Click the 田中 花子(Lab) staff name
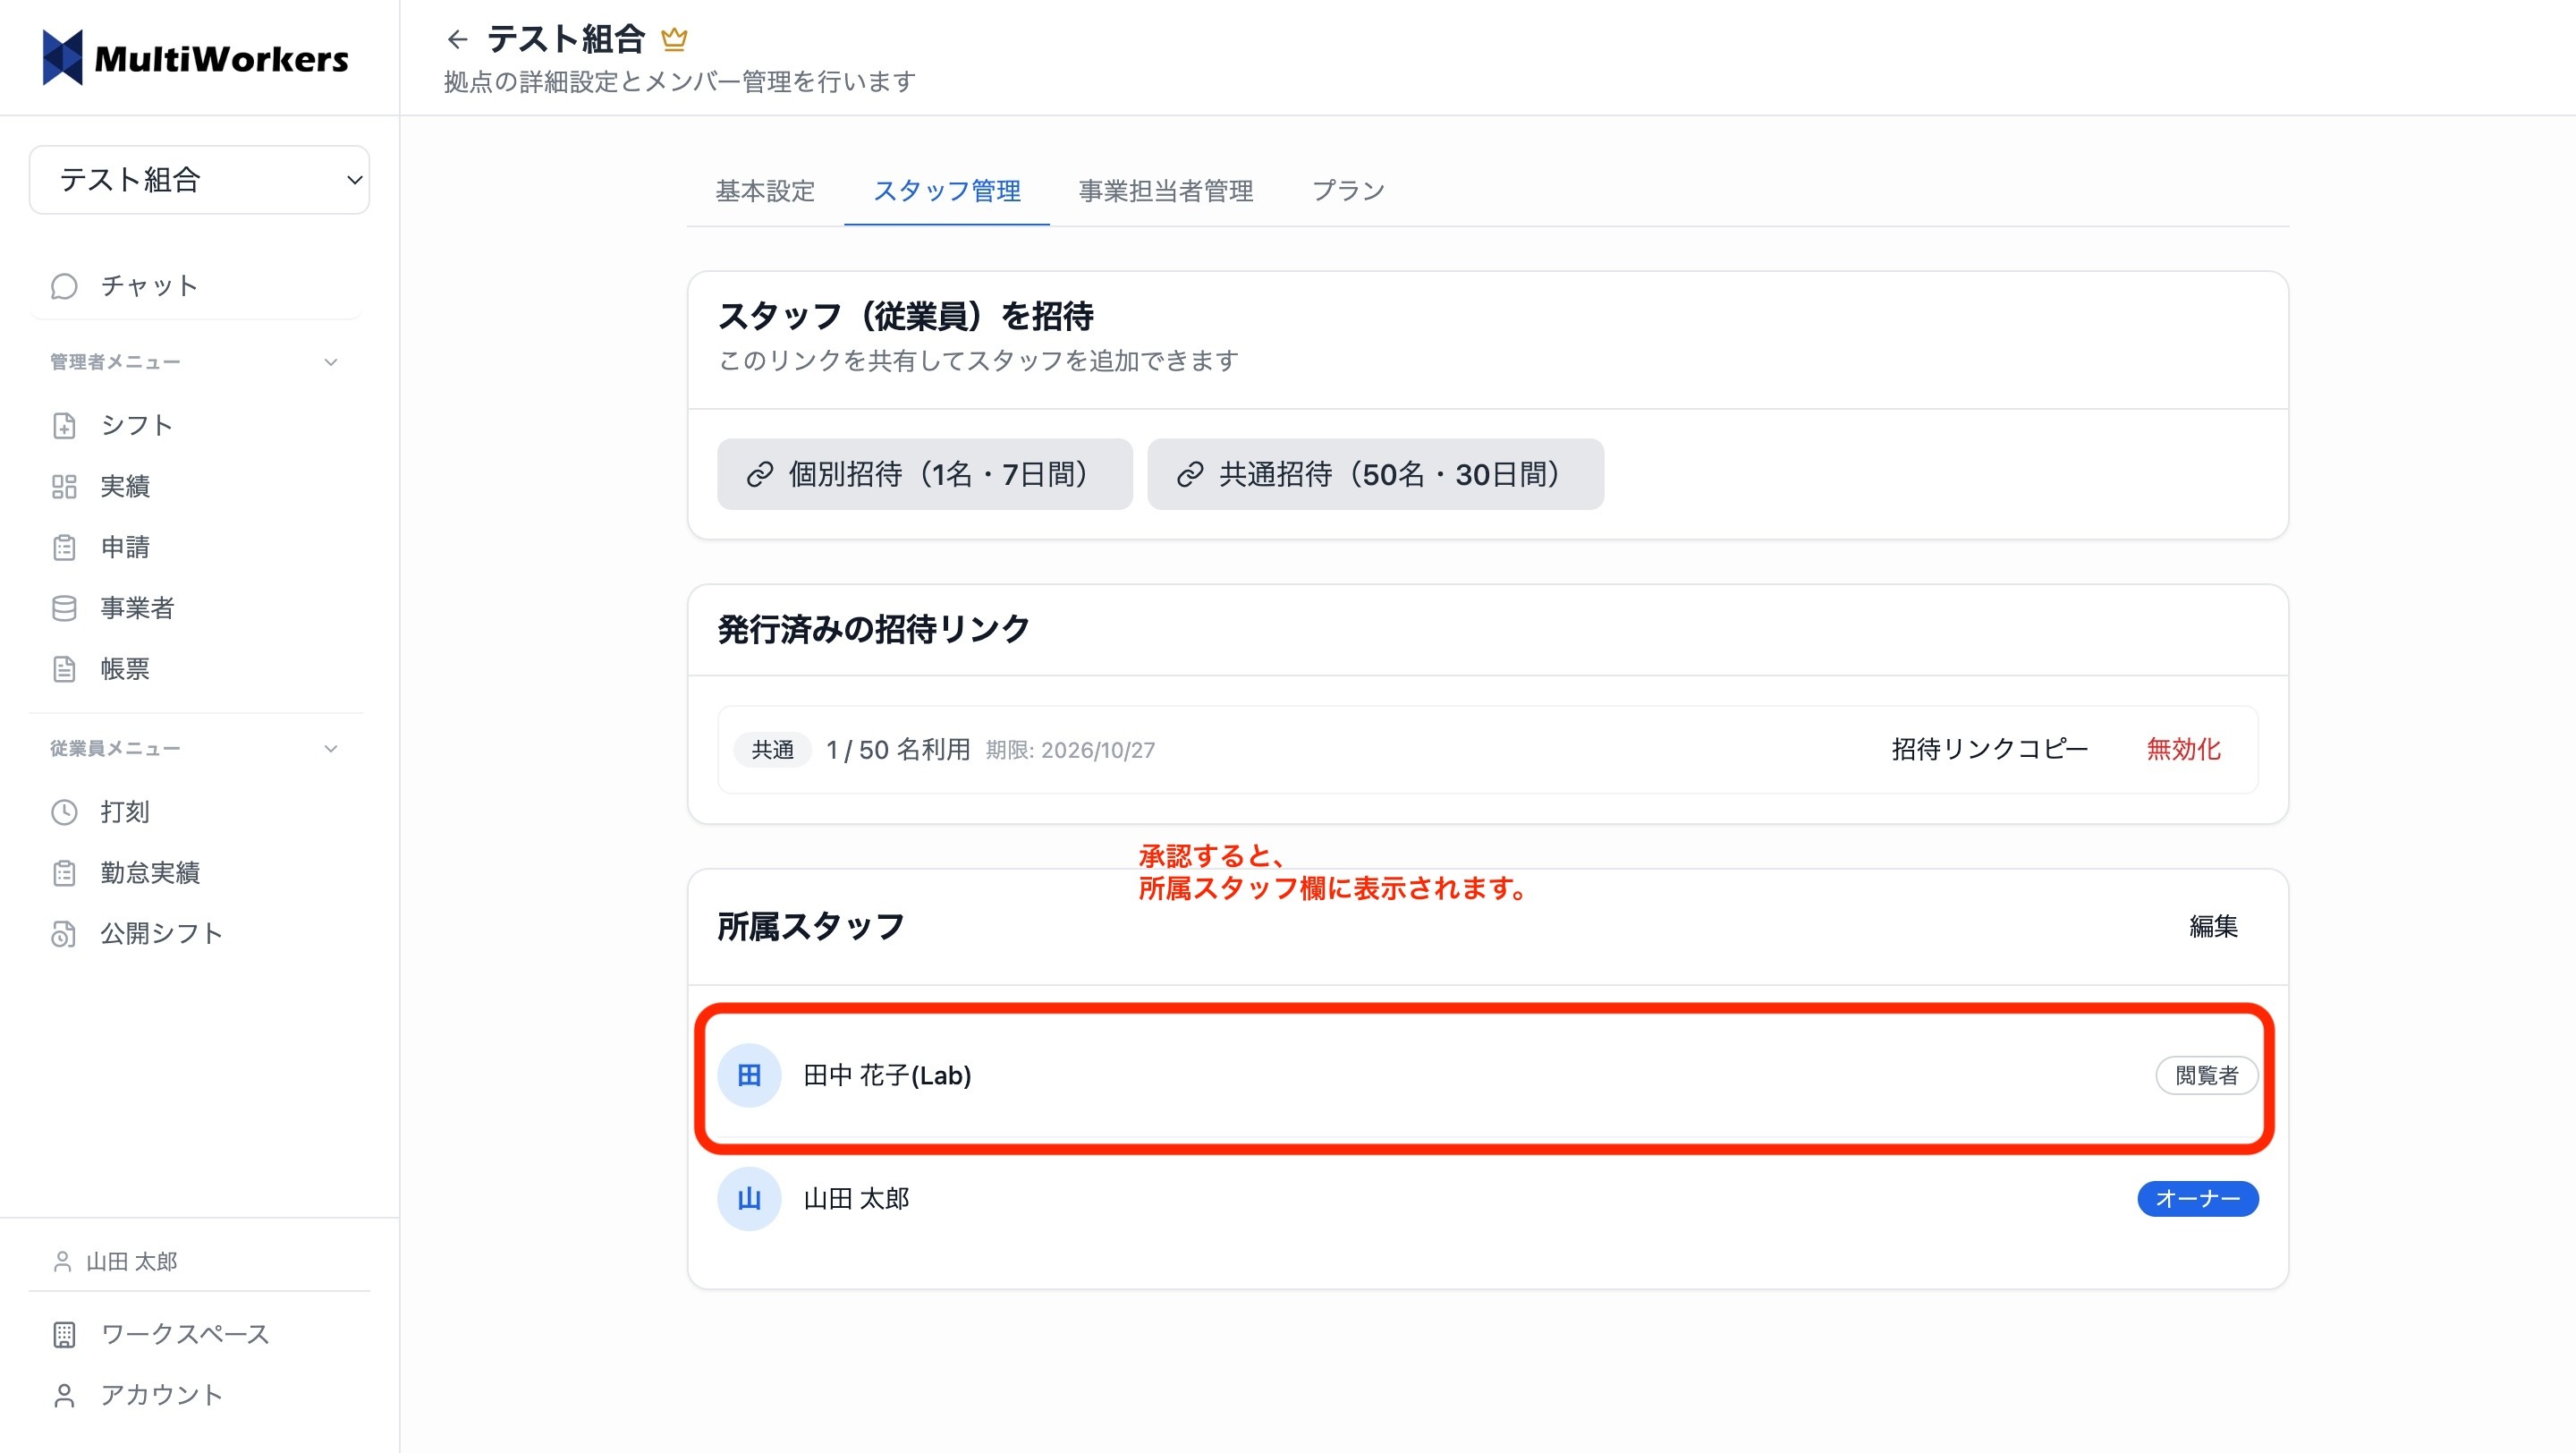This screenshot has height=1453, width=2576. (x=887, y=1075)
